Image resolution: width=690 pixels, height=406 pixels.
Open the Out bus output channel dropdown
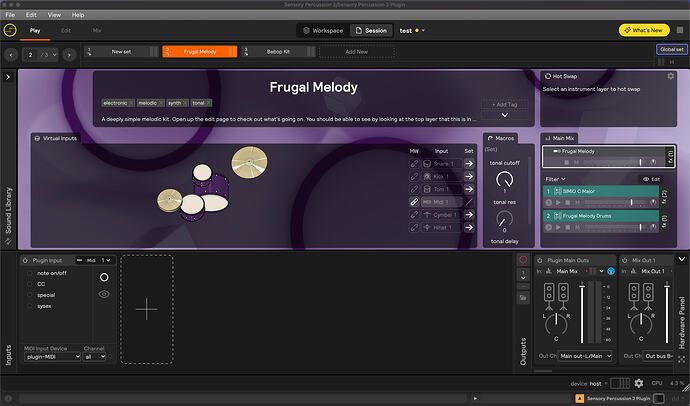click(659, 356)
